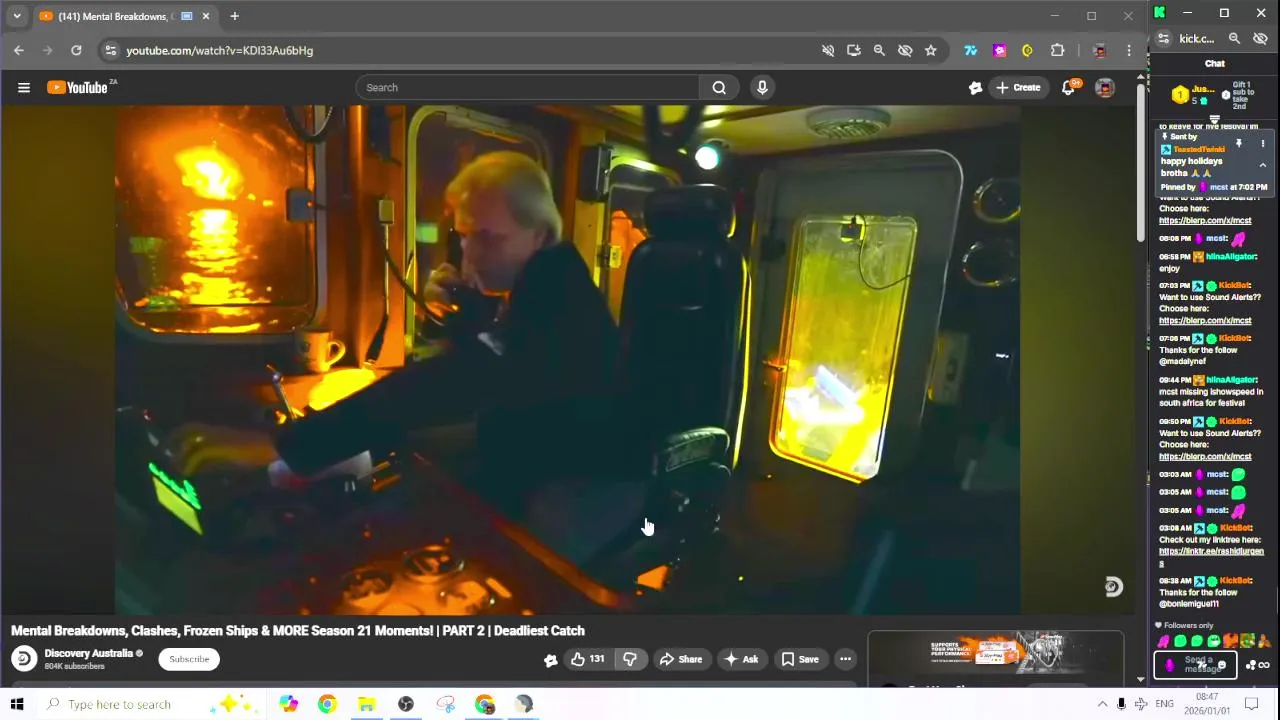Toggle the muted-site icon in the address bar

828,50
